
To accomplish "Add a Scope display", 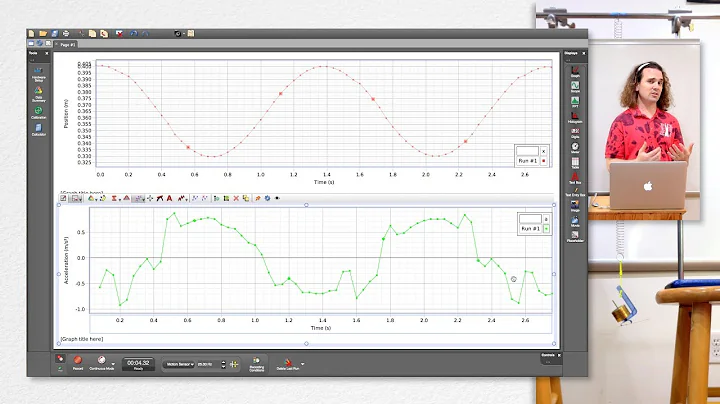I will [575, 87].
